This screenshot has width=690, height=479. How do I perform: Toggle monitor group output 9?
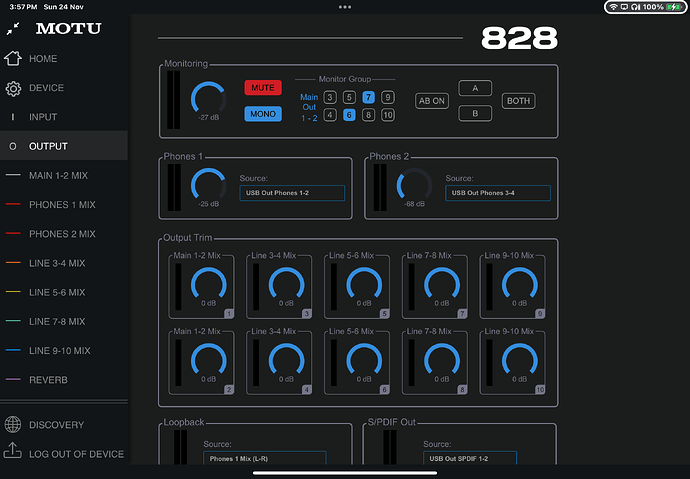[388, 97]
